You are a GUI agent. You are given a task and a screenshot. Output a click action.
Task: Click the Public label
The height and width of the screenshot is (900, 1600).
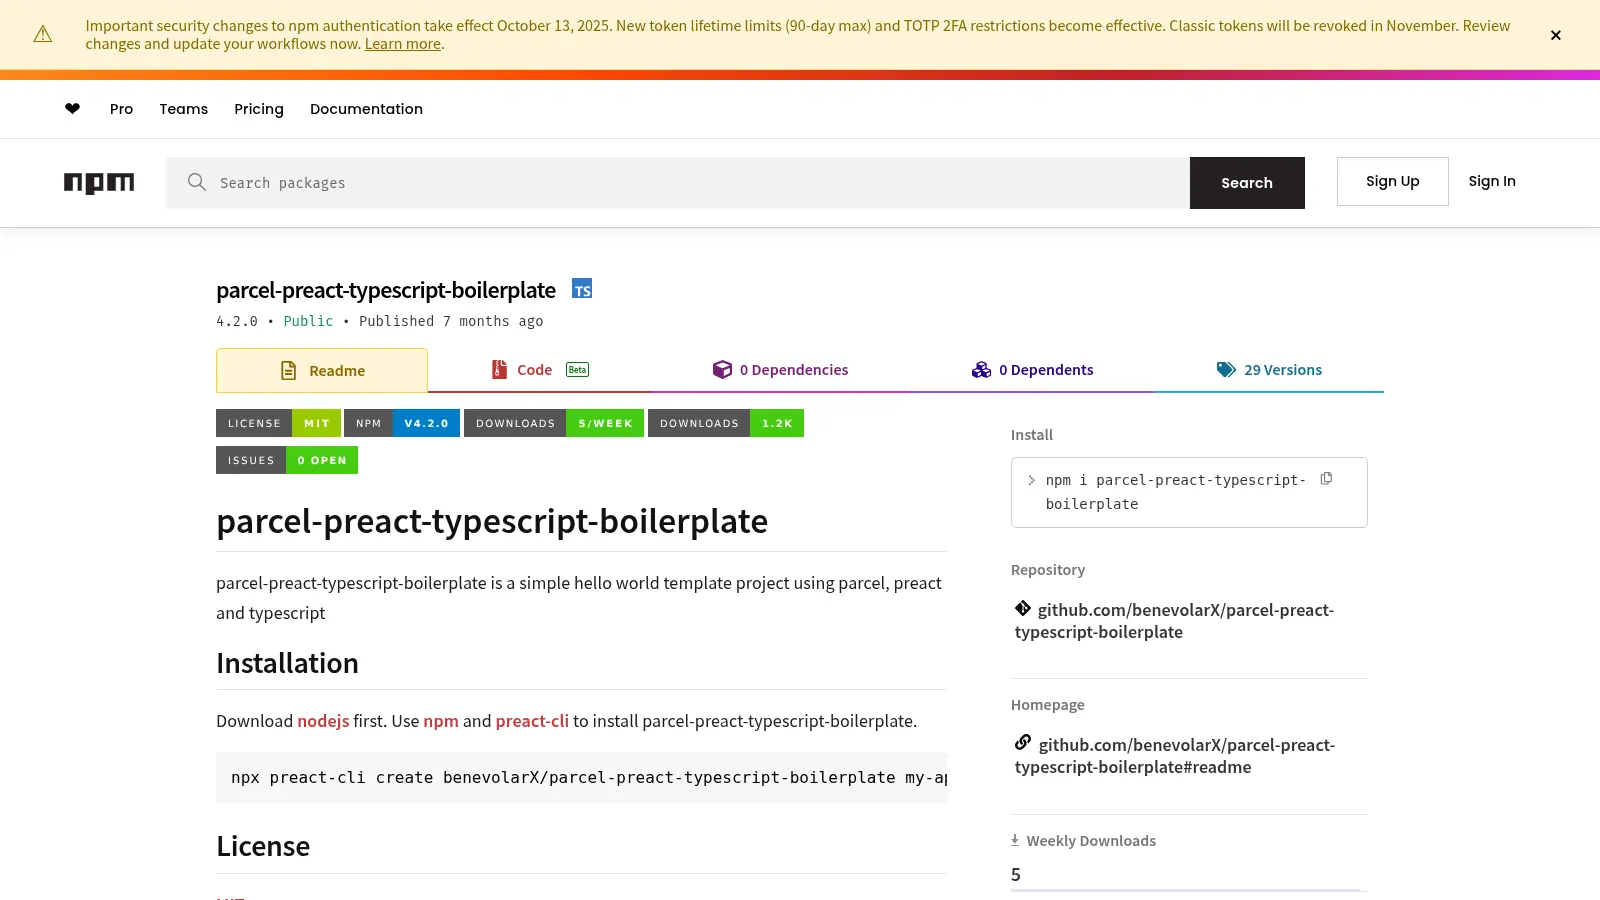308,321
